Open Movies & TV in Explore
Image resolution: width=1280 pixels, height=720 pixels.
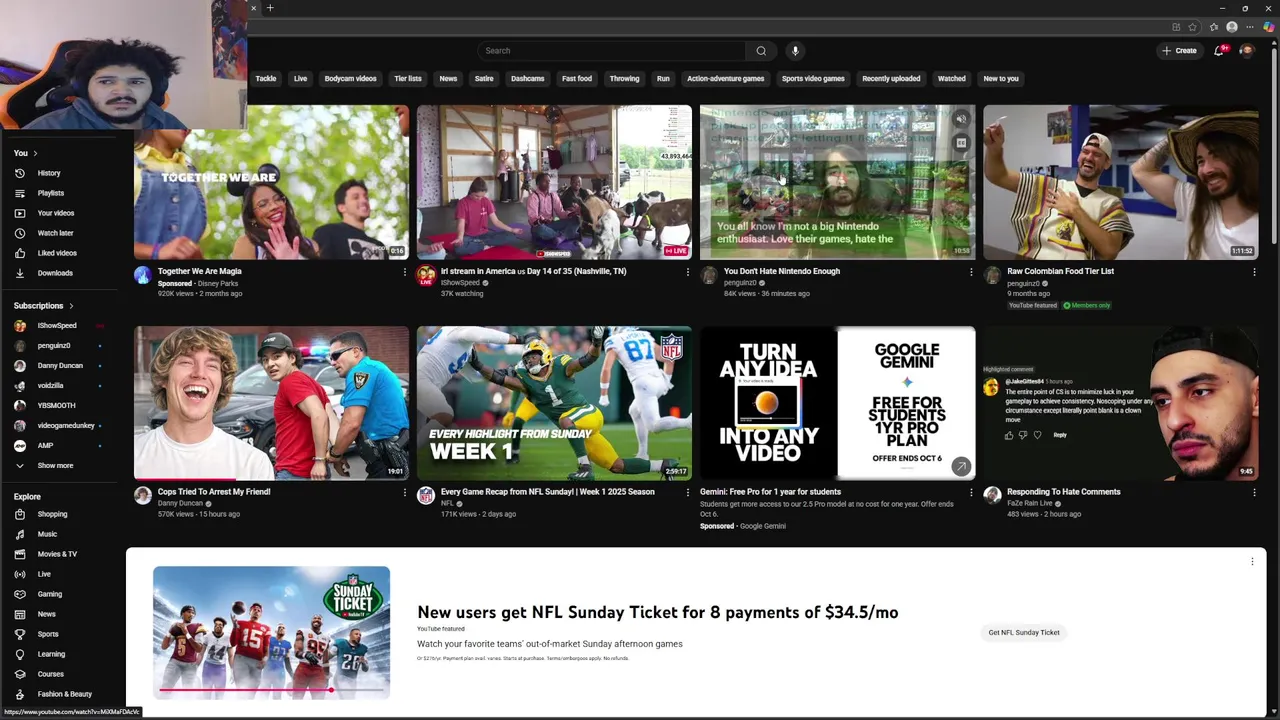click(47, 554)
